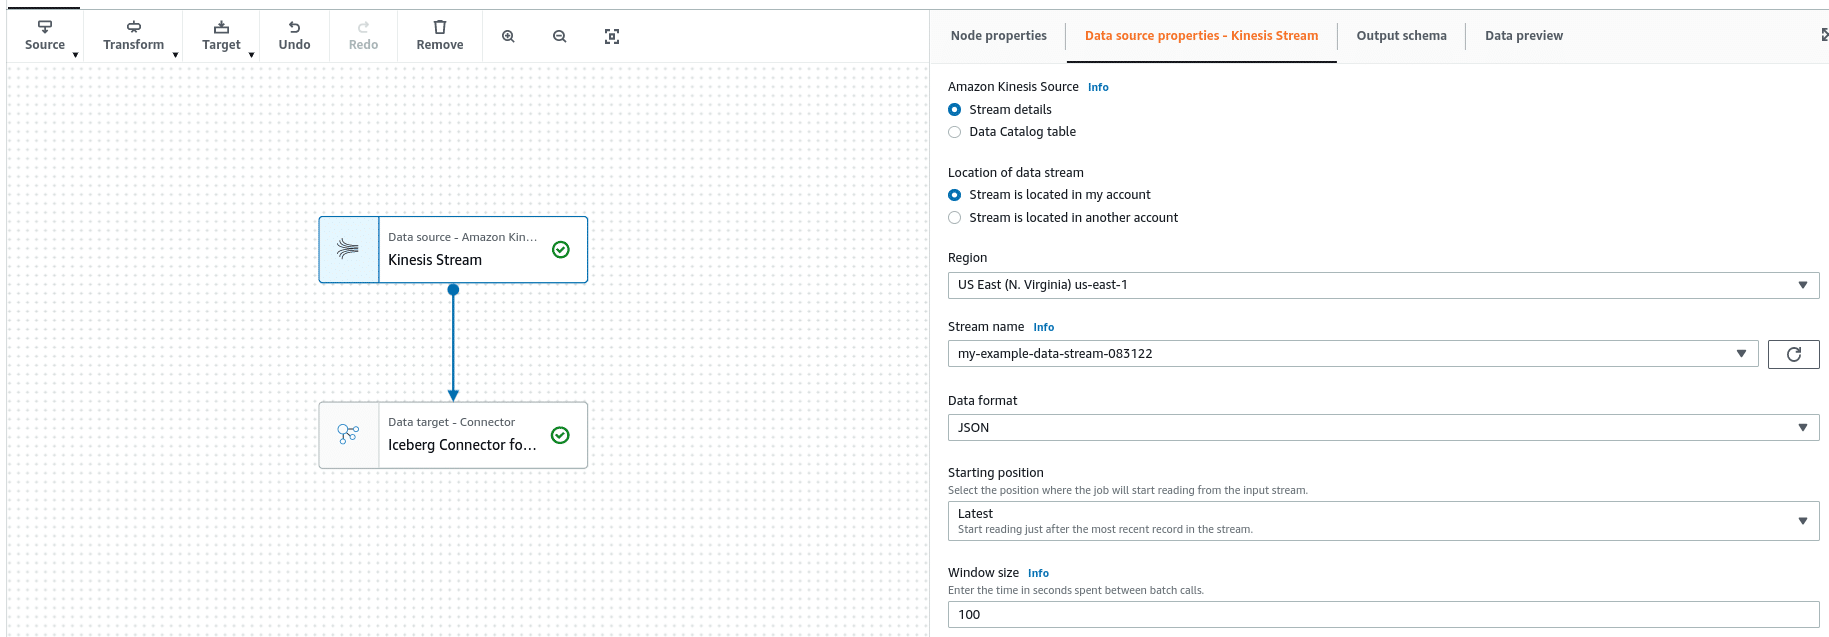
Task: Open Info link next to Stream name
Action: coord(1043,328)
